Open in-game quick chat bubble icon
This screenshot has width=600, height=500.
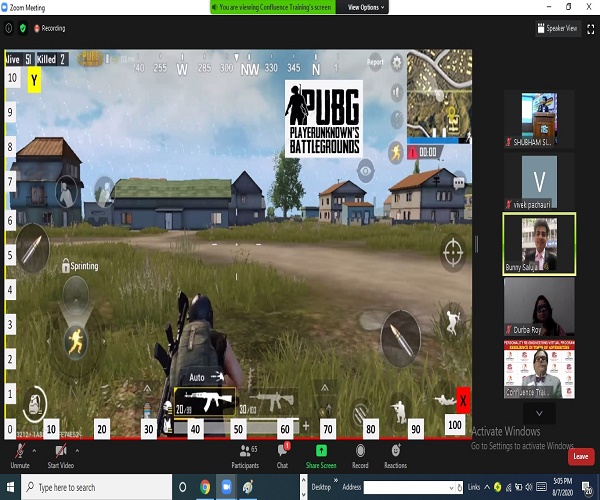[x=459, y=184]
